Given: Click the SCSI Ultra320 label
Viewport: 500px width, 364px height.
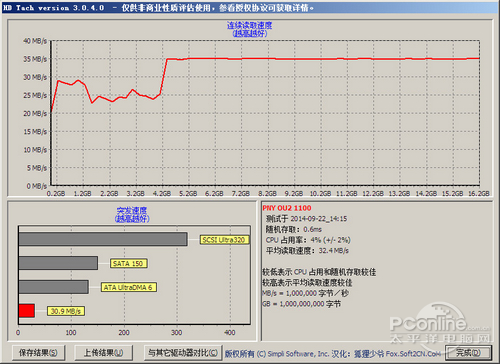Looking at the screenshot, I should pos(224,240).
